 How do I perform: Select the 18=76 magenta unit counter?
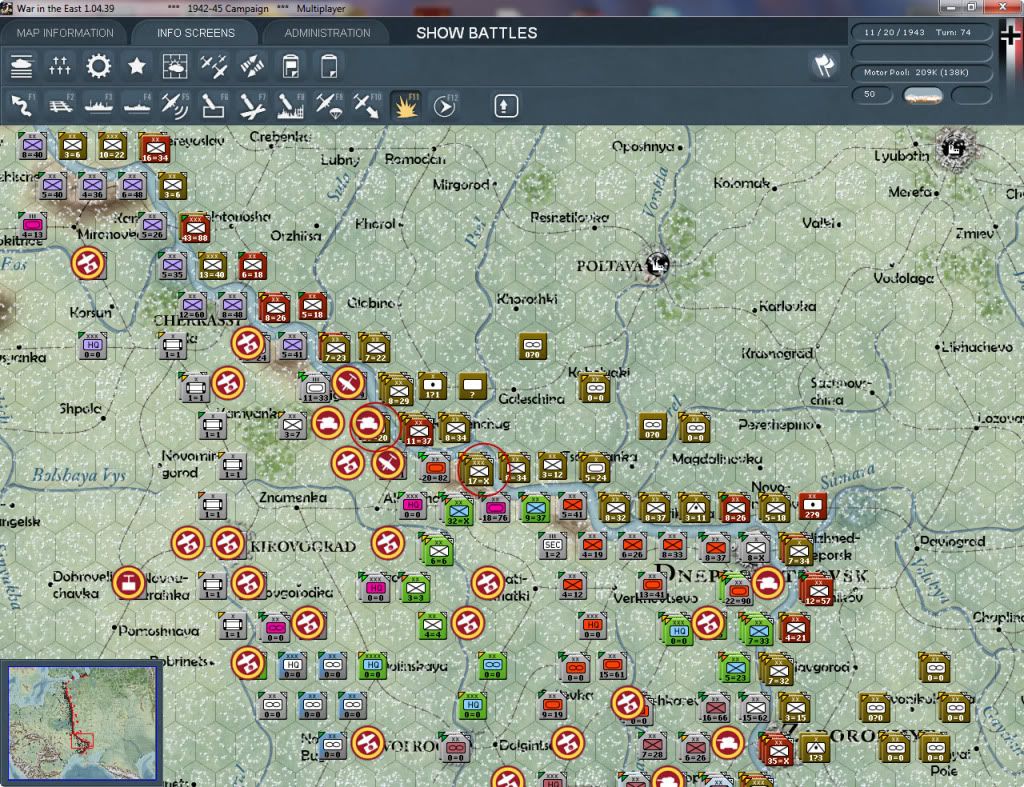(495, 508)
